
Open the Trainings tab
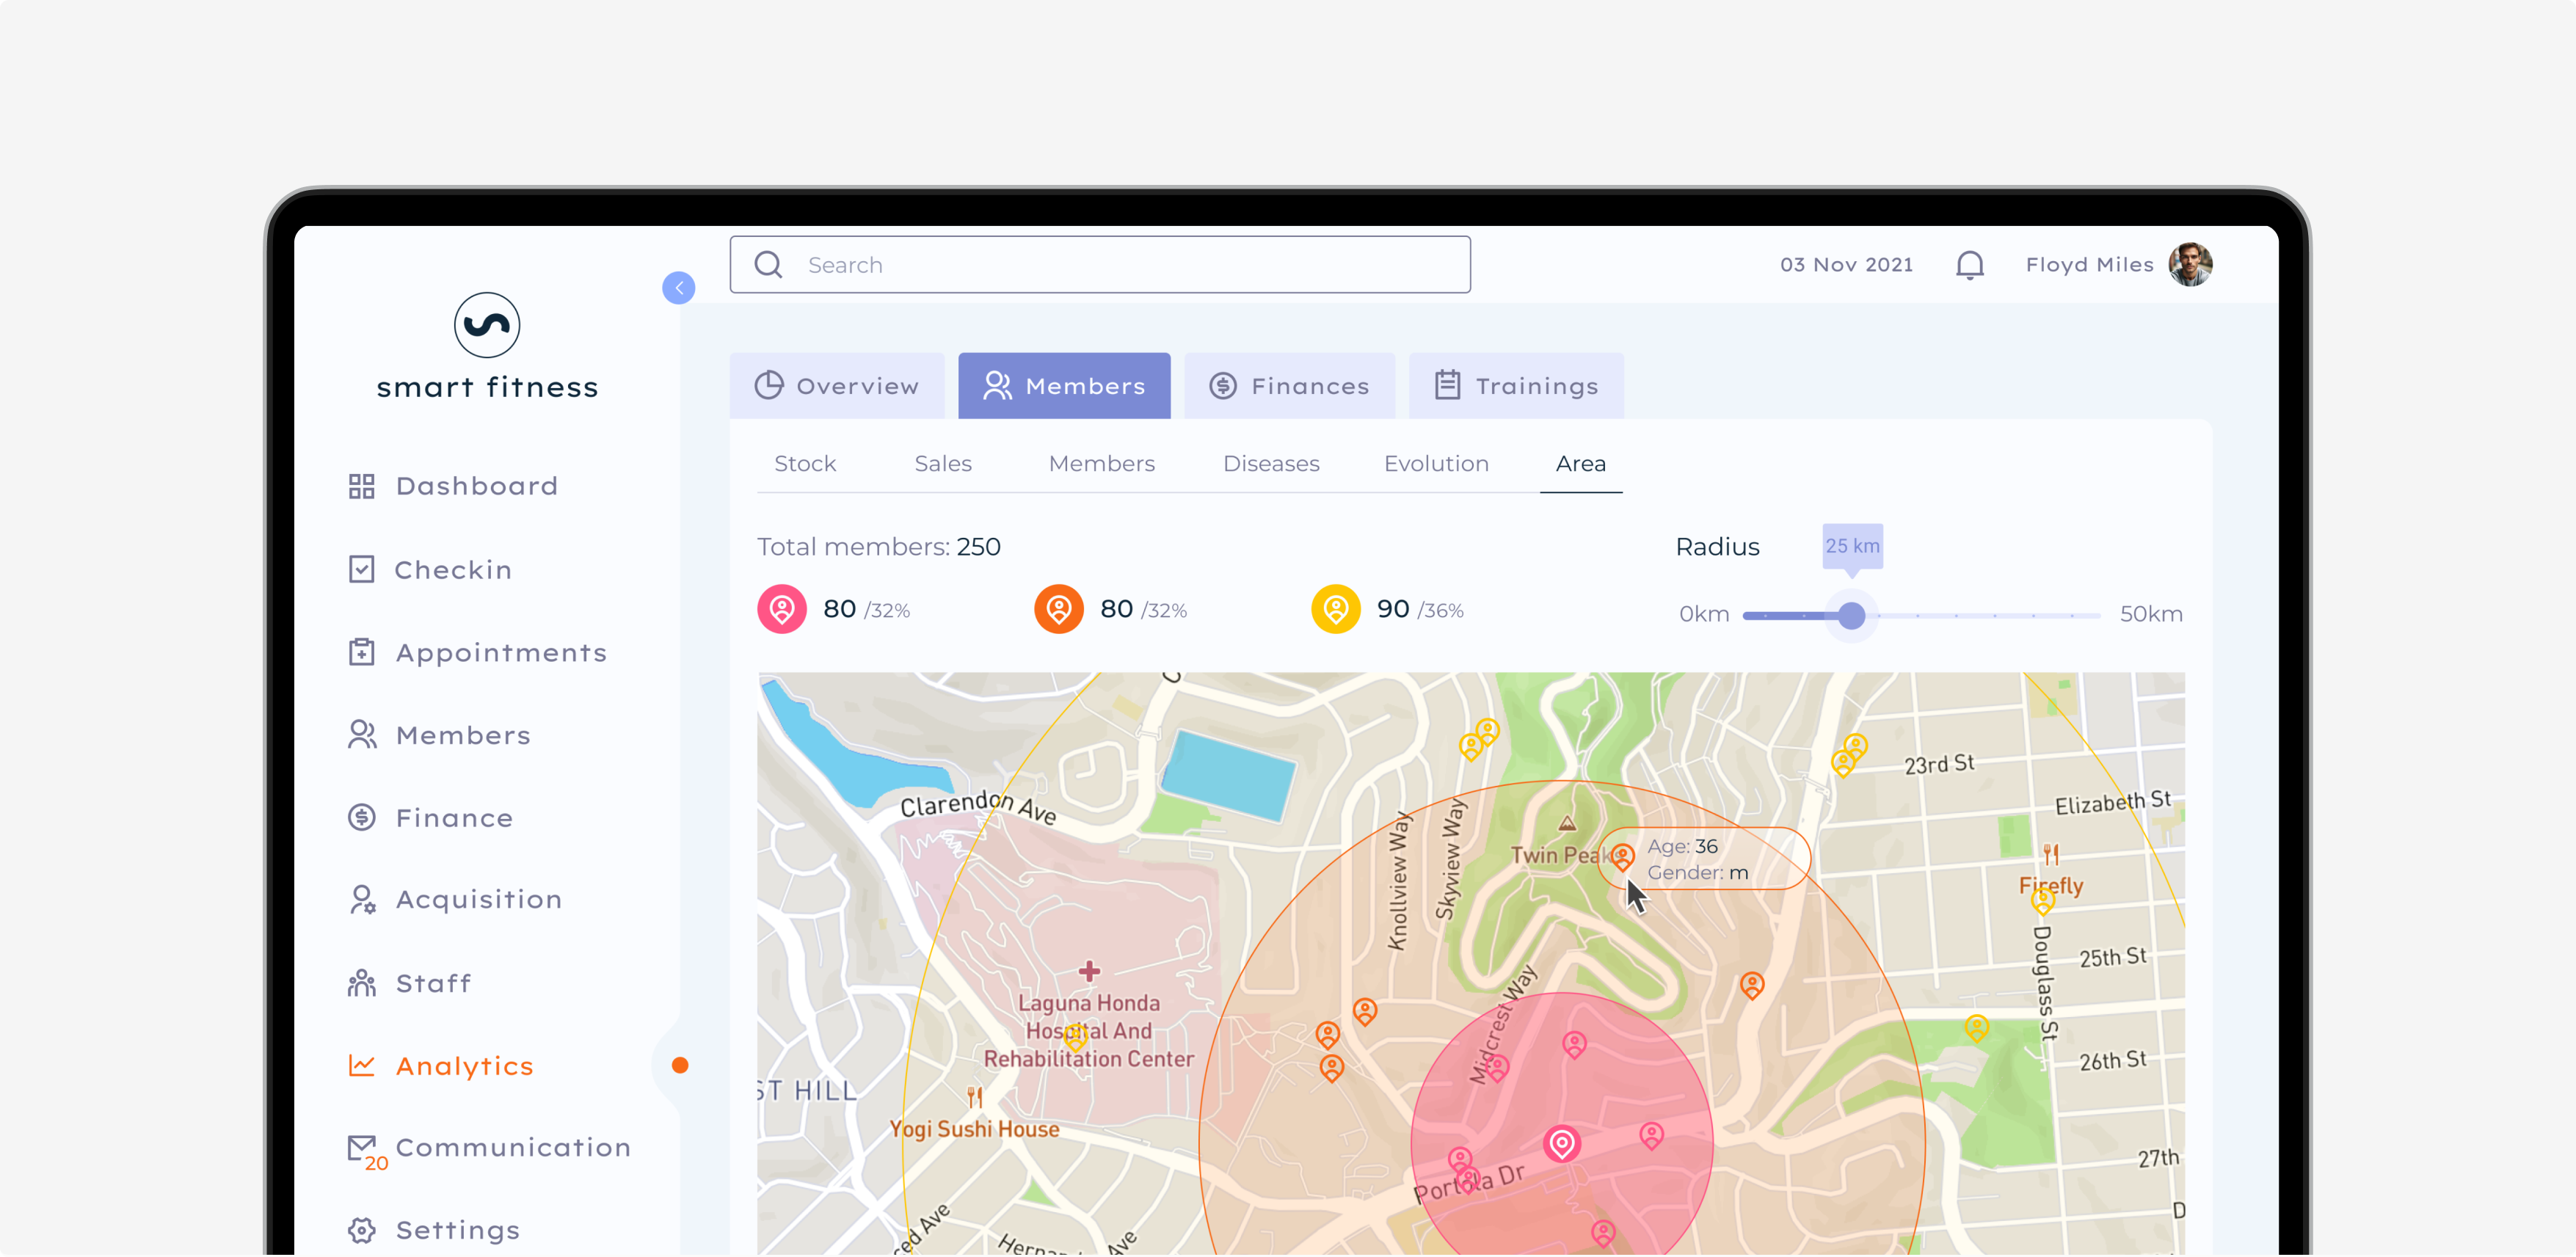click(x=1516, y=386)
